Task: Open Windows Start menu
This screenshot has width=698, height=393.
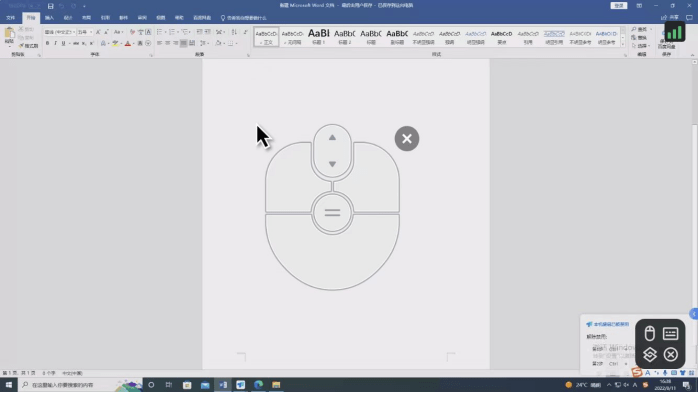Action: pos(8,385)
